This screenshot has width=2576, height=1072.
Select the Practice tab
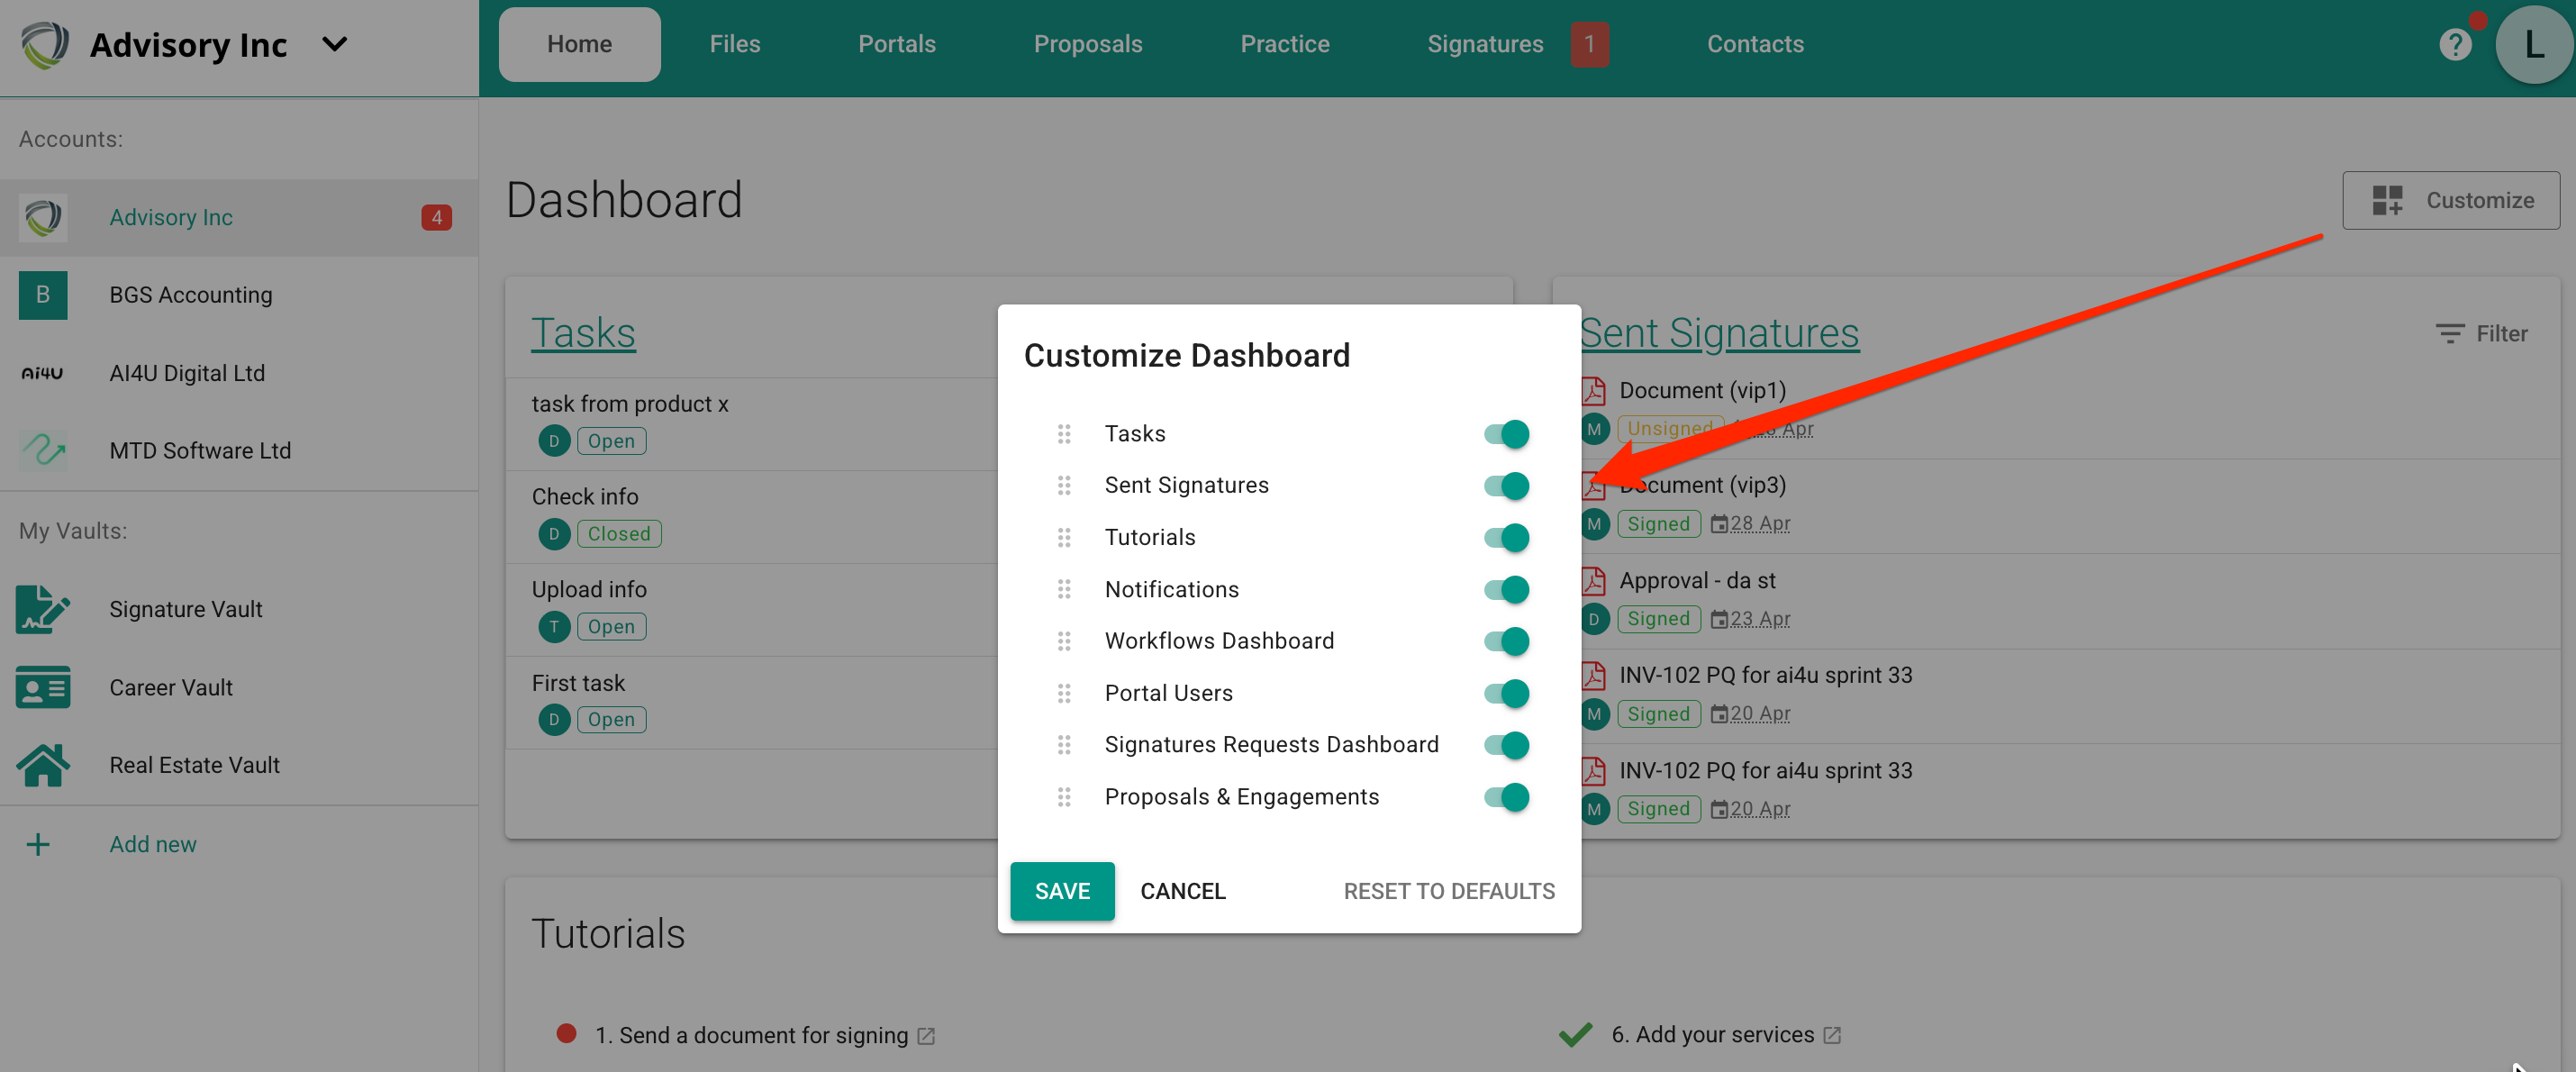point(1284,45)
